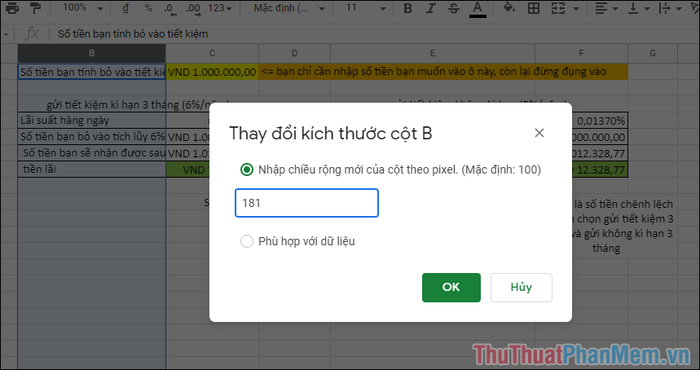Open the fill color bucket
The width and height of the screenshot is (700, 370).
tap(509, 8)
